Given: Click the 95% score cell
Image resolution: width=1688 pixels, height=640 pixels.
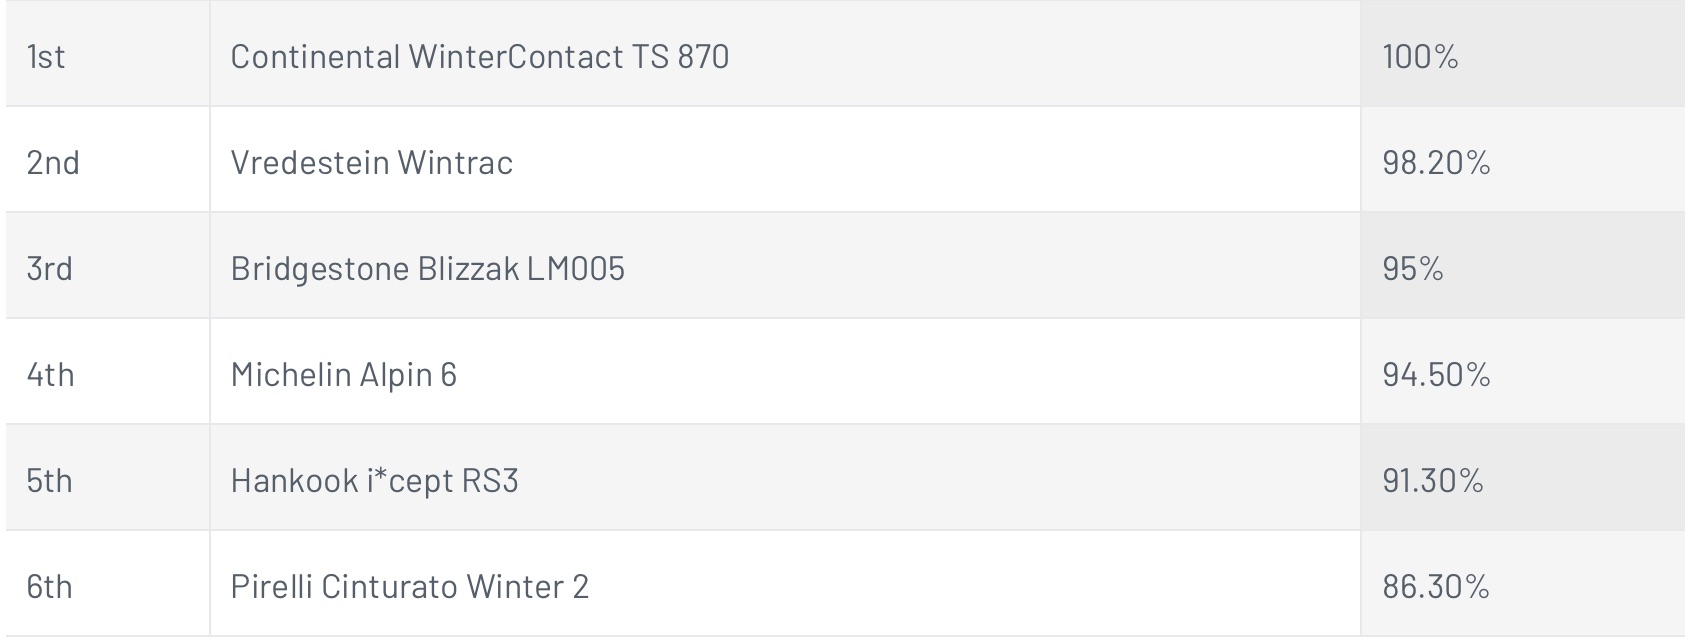Looking at the screenshot, I should coord(1522,266).
